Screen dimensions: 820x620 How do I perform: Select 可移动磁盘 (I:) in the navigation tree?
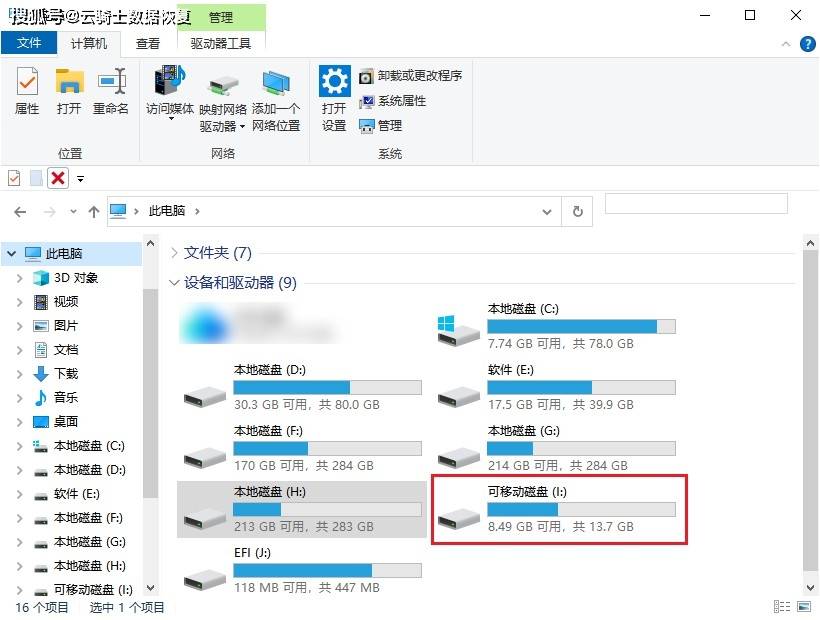click(x=93, y=590)
